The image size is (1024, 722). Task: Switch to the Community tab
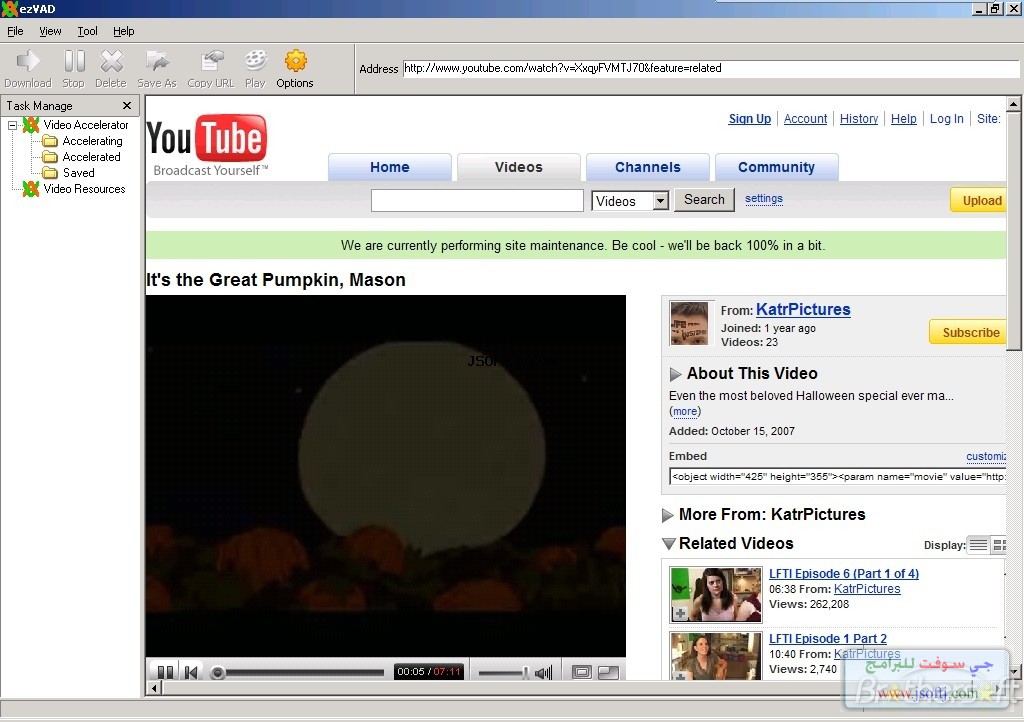click(x=776, y=167)
